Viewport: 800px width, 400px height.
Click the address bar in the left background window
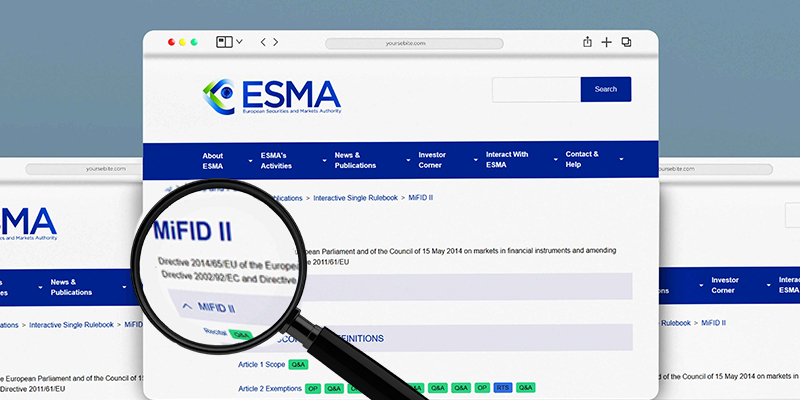84,169
